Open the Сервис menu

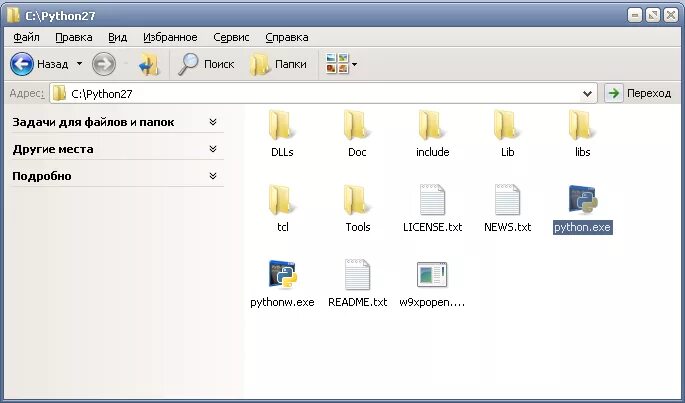[231, 37]
